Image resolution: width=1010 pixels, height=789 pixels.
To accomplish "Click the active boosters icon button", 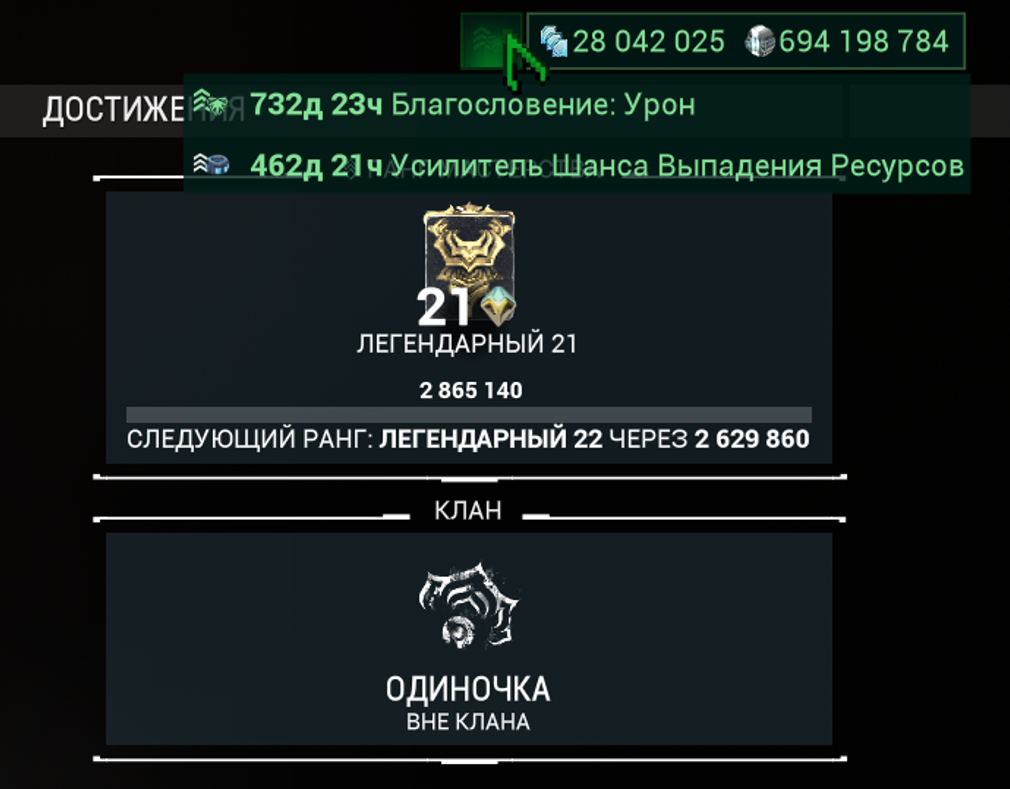I will pos(491,41).
